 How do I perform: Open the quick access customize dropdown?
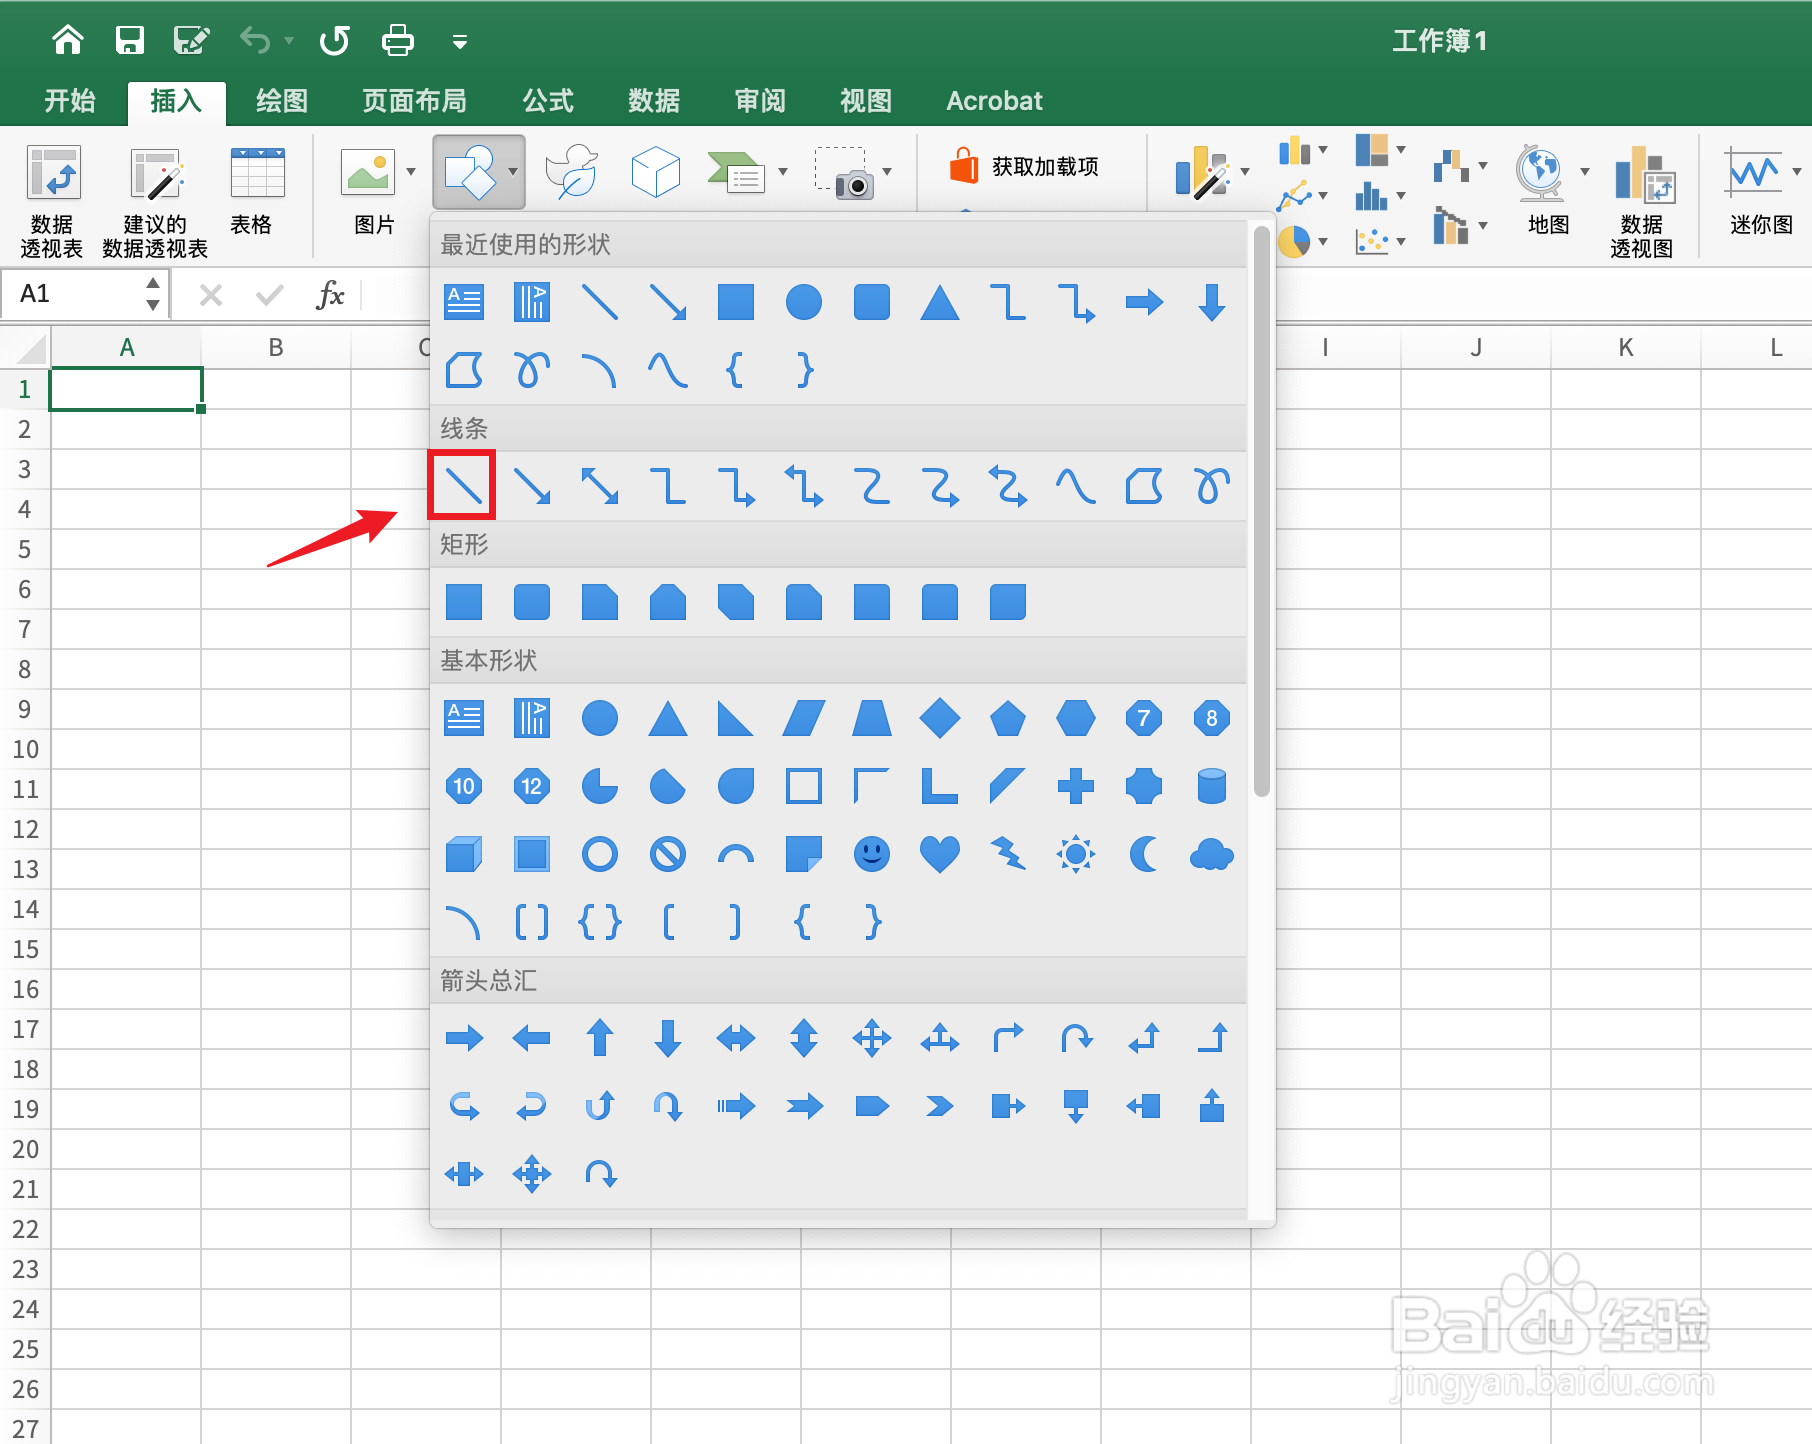click(460, 41)
